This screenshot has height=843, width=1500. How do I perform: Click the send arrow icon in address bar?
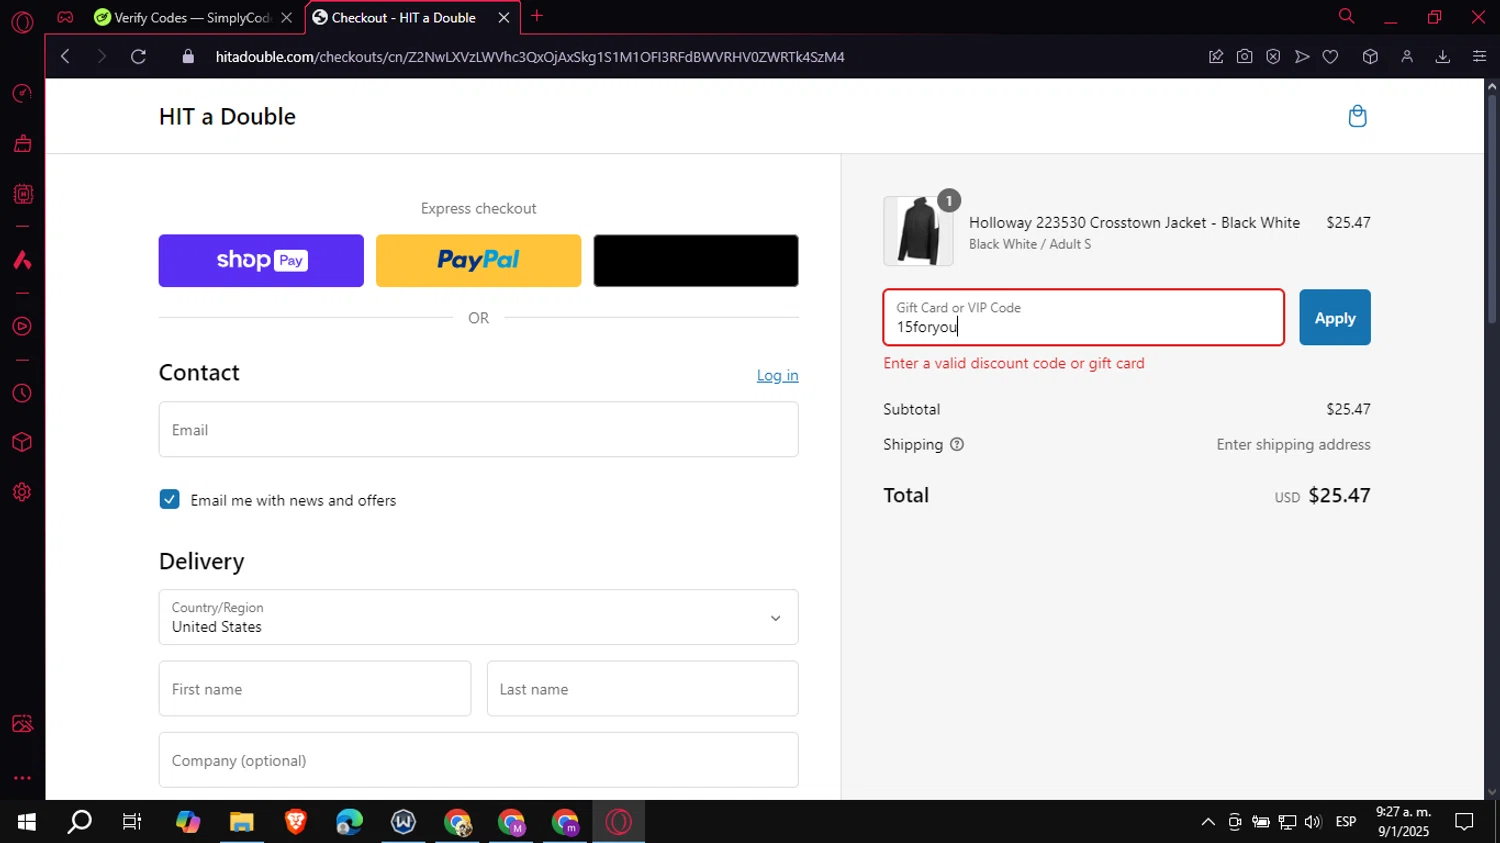click(1302, 57)
